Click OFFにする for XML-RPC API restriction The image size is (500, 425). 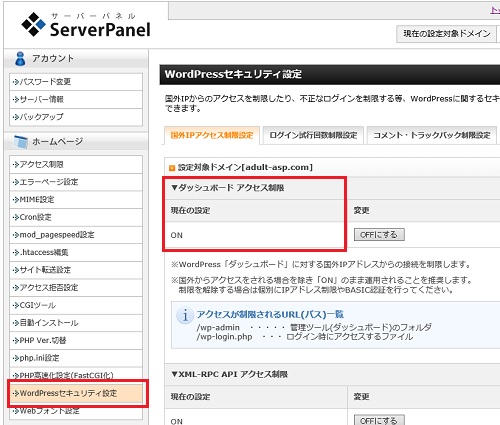(x=379, y=420)
